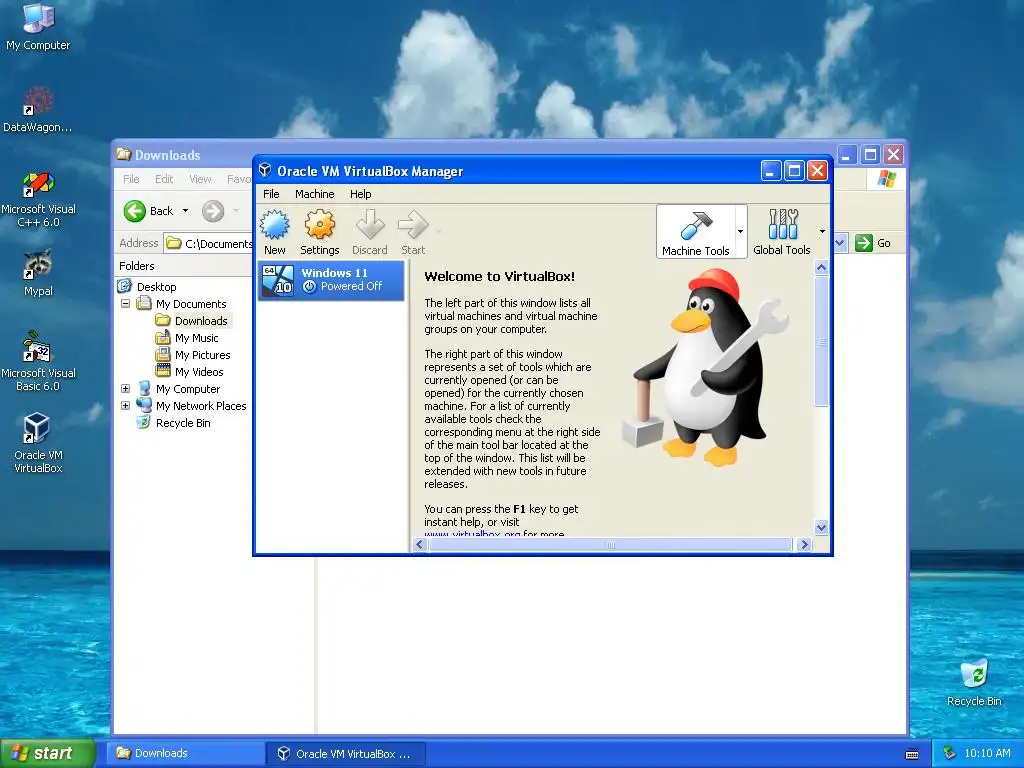1024x768 pixels.
Task: Open the DataWagon desktop shortcut
Action: click(38, 109)
